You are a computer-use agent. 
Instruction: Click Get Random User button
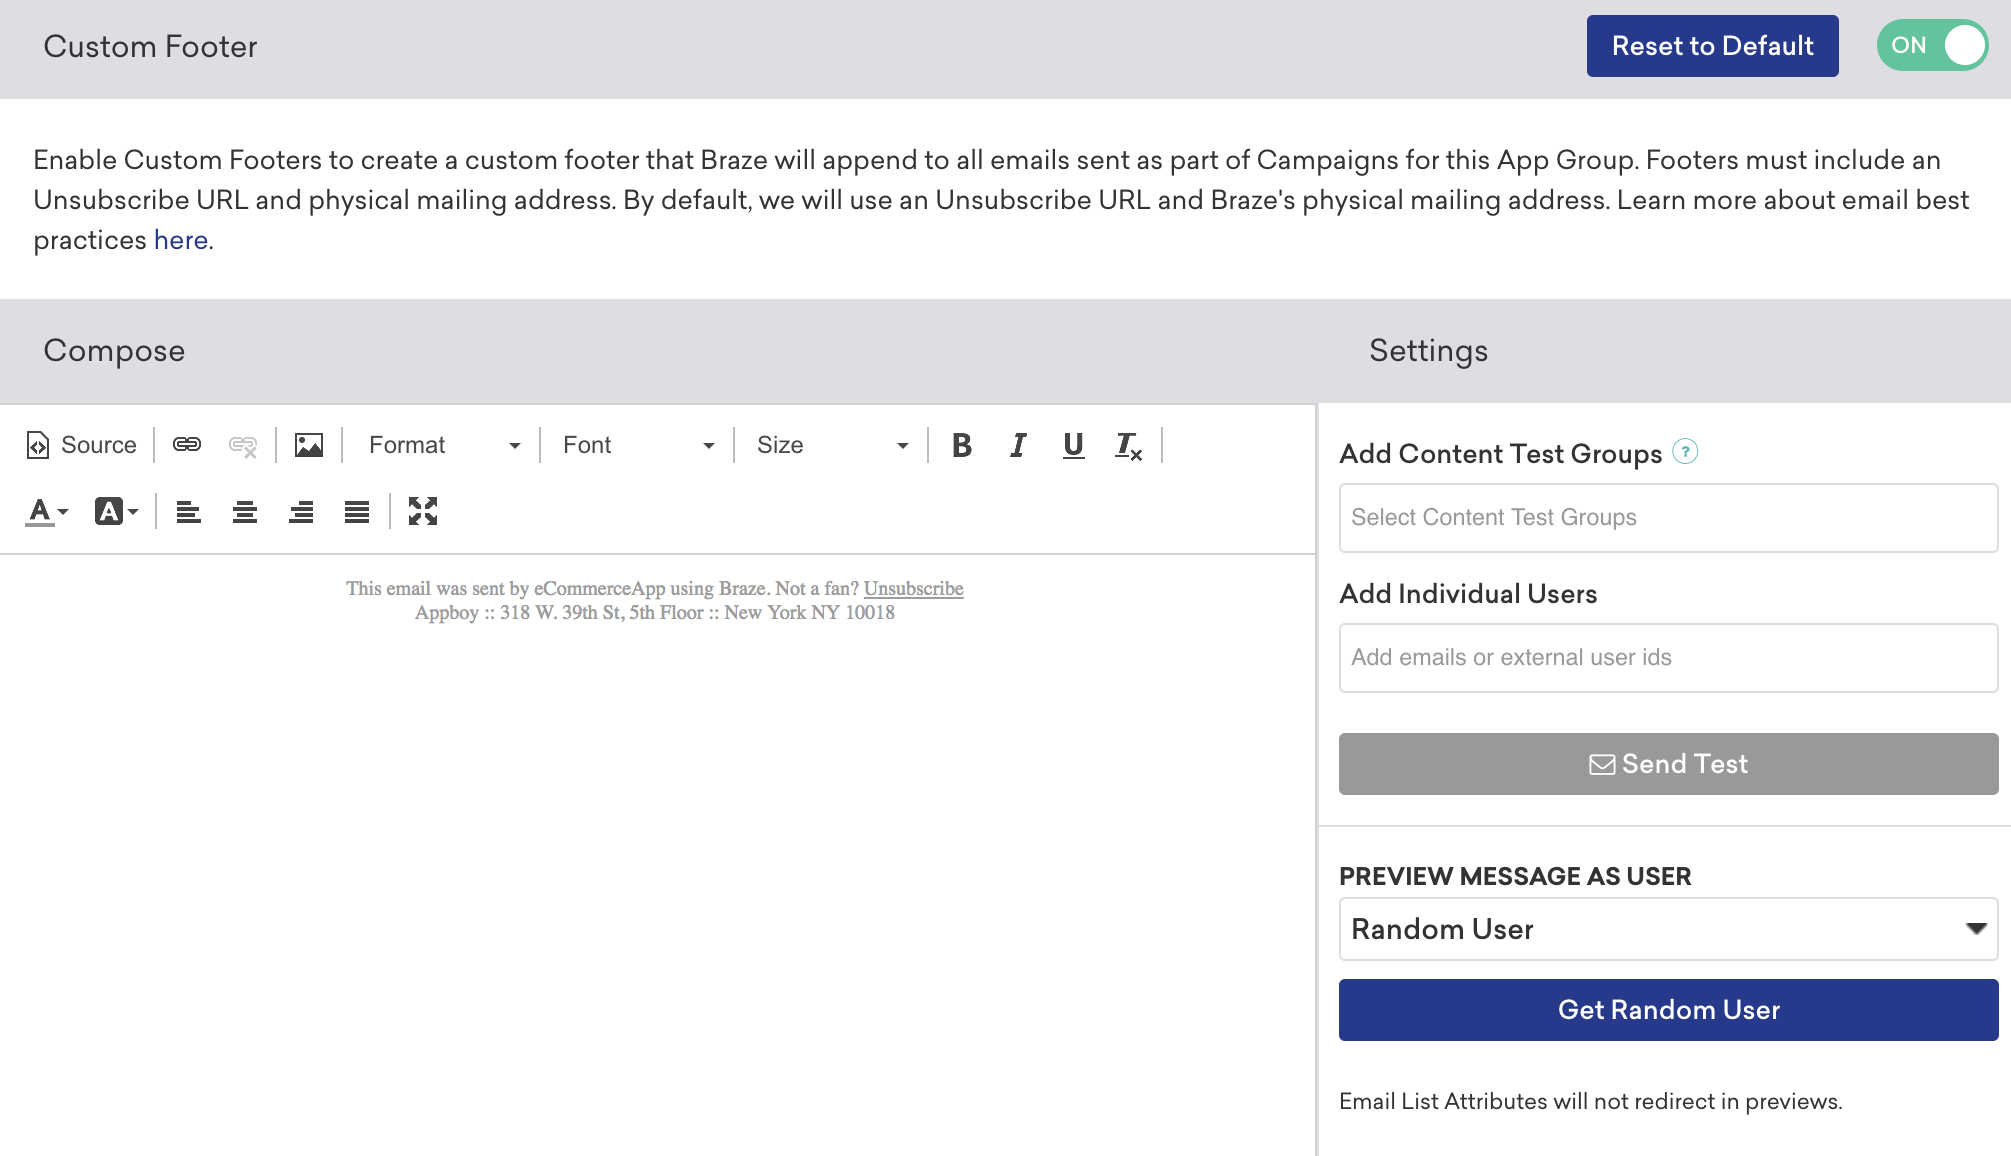[x=1670, y=1010]
